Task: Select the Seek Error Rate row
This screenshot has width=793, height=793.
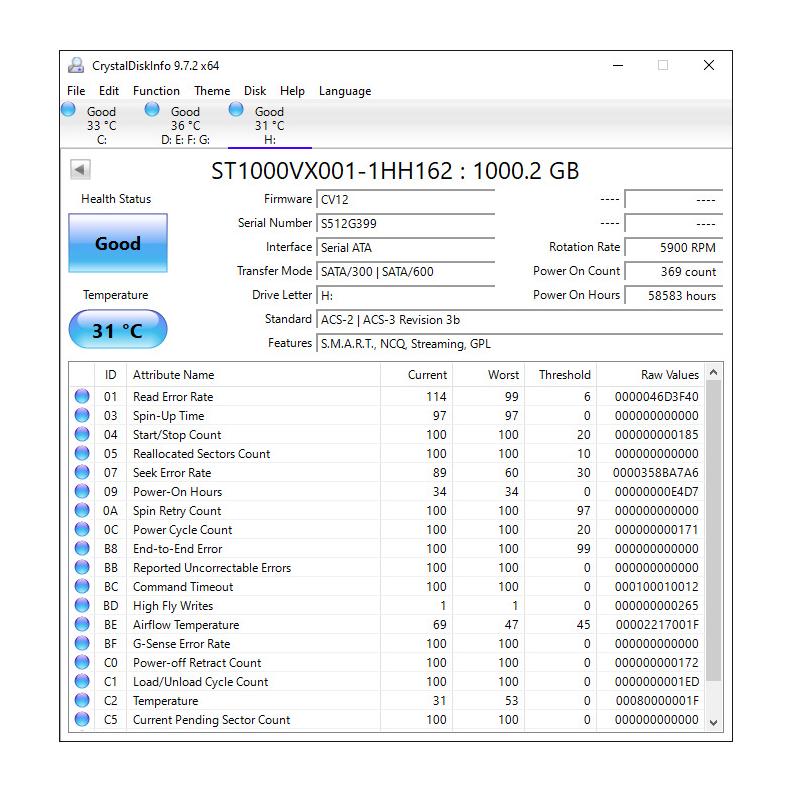Action: point(172,473)
